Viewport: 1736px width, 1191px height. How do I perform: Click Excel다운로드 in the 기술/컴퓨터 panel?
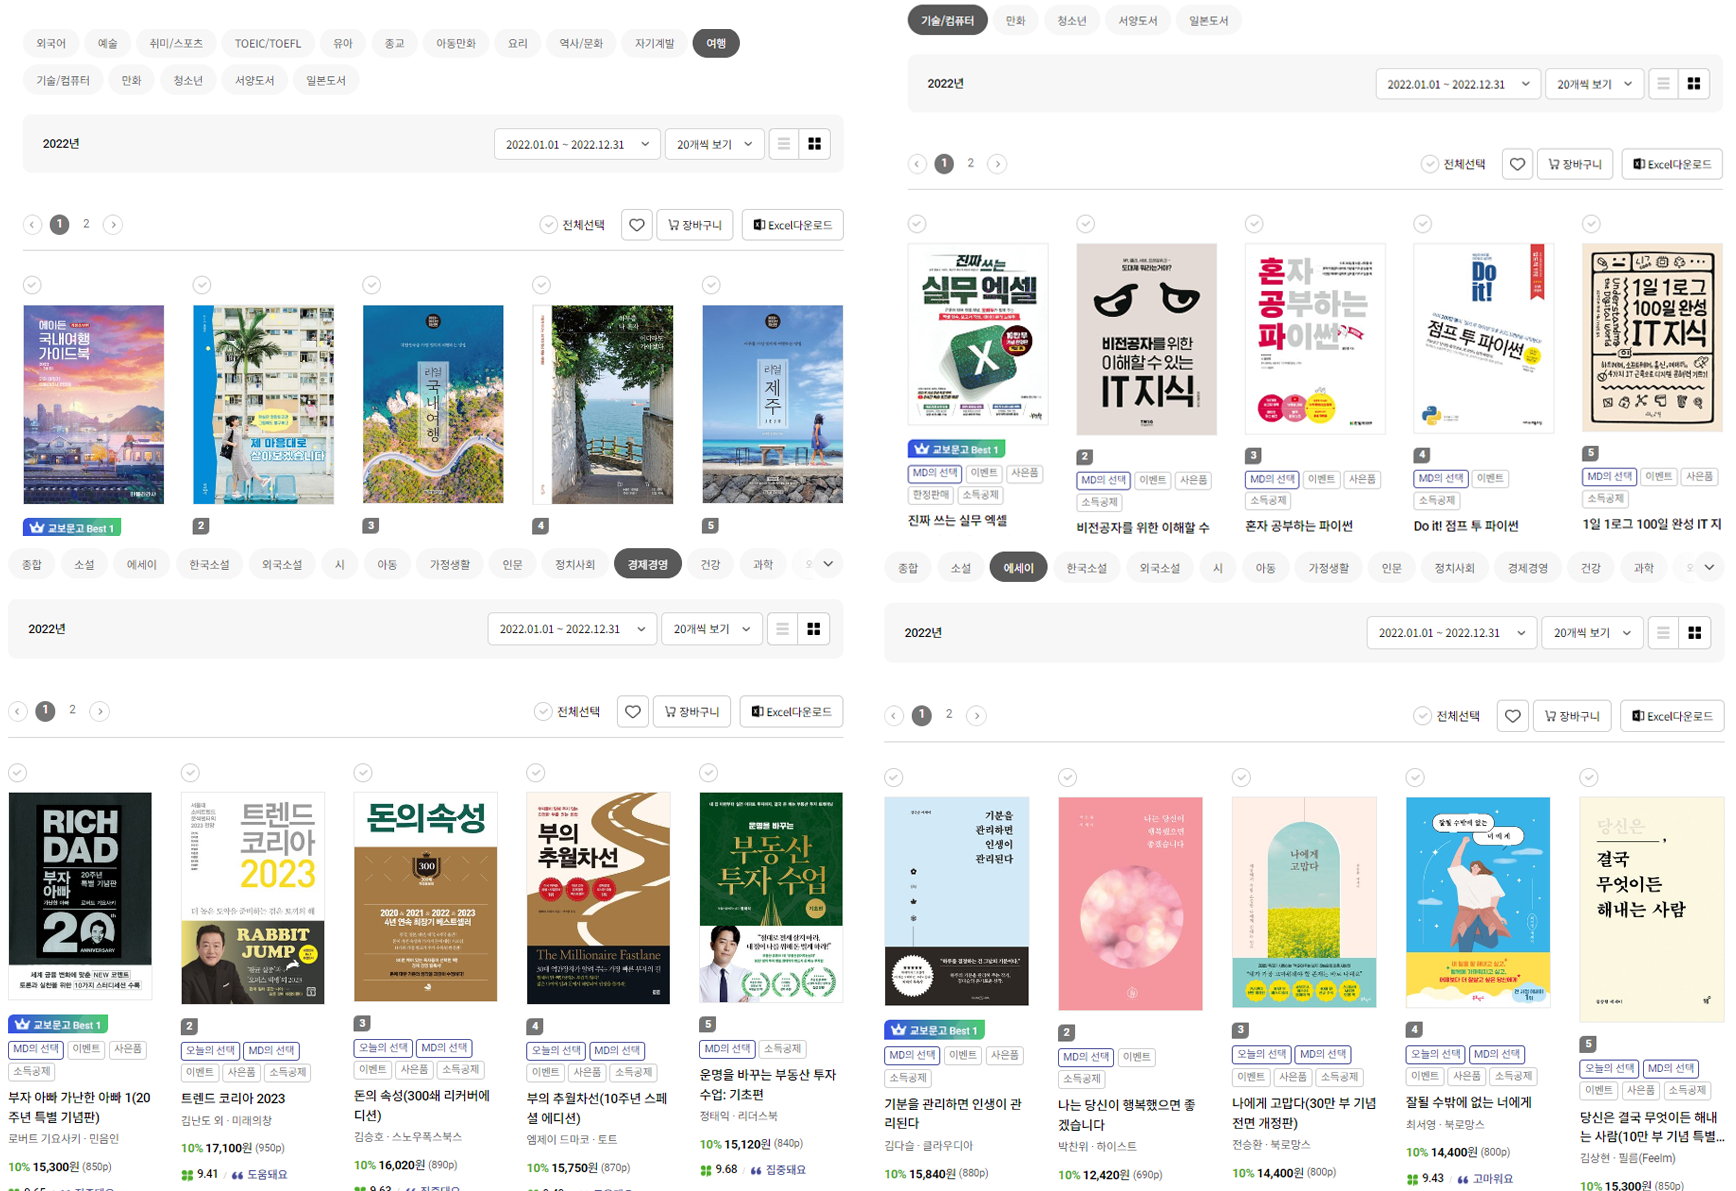point(1672,164)
